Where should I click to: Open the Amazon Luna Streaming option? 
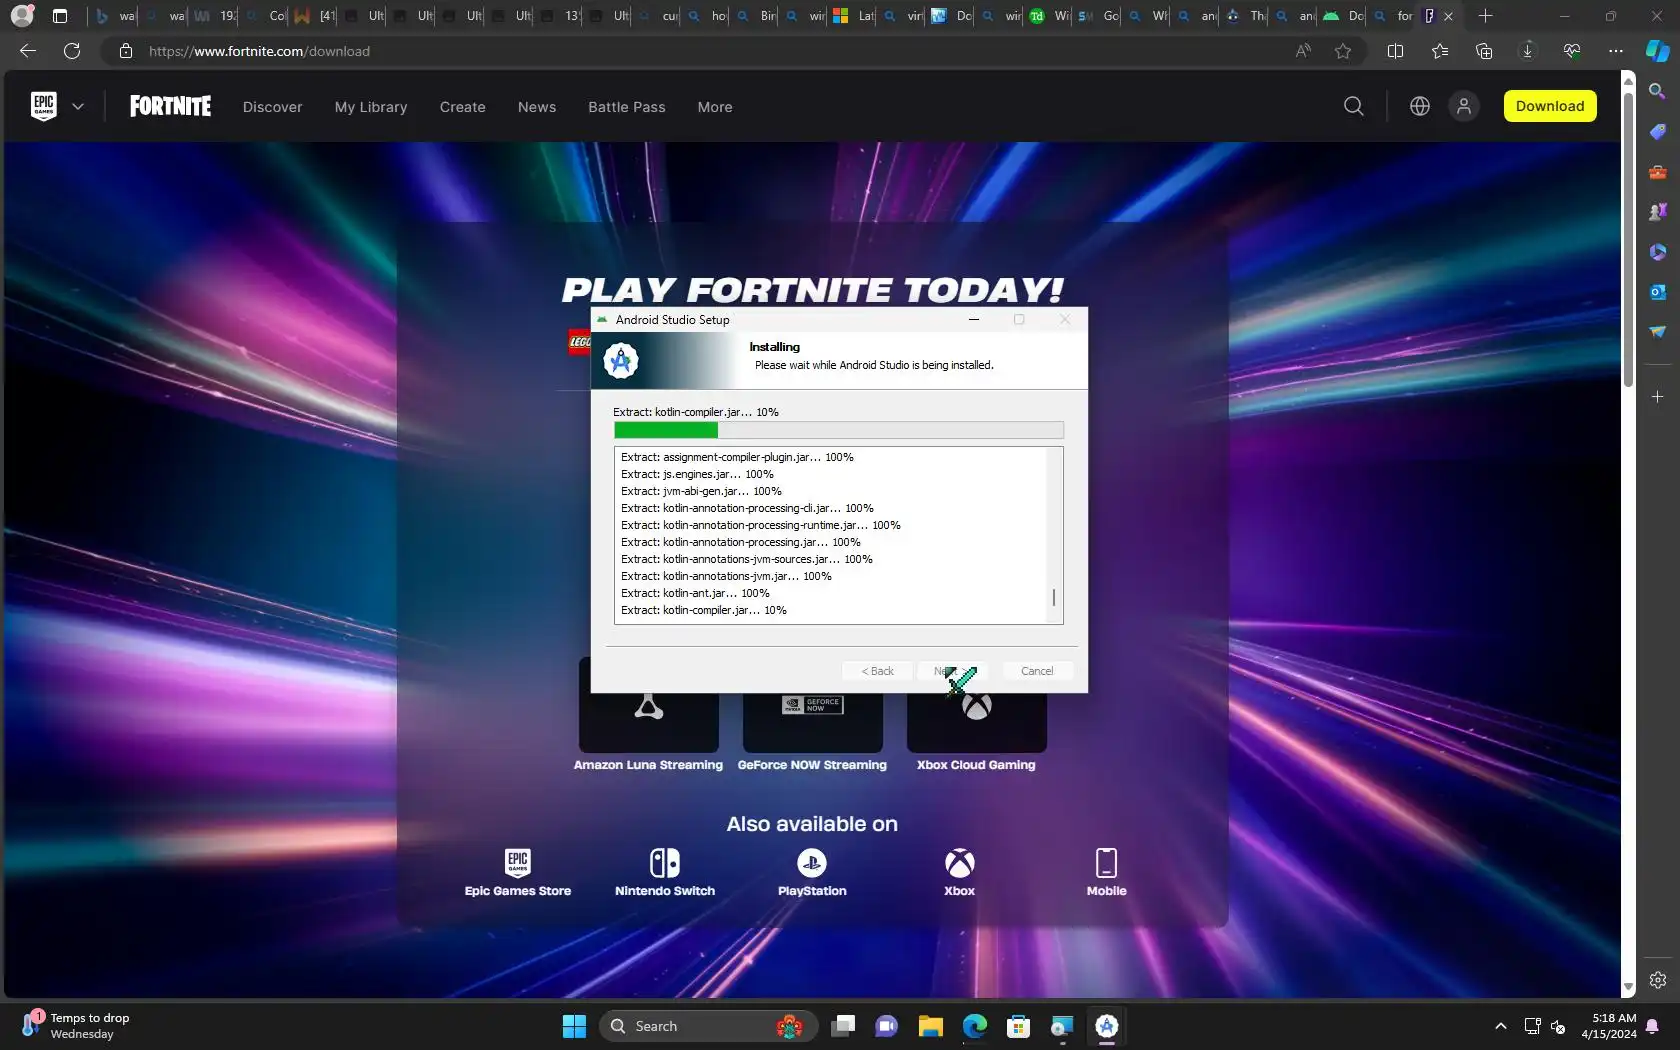pyautogui.click(x=648, y=715)
